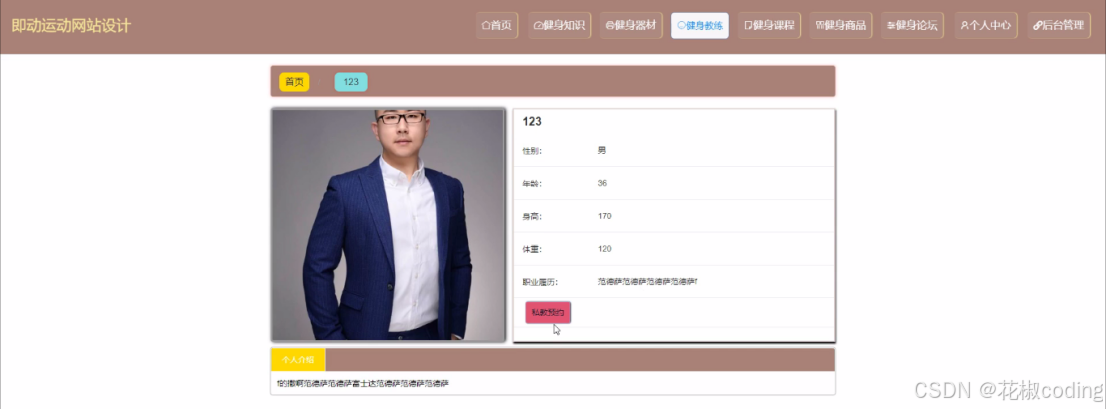This screenshot has width=1107, height=410.
Task: Click the 身高 label
Action: [x=532, y=216]
